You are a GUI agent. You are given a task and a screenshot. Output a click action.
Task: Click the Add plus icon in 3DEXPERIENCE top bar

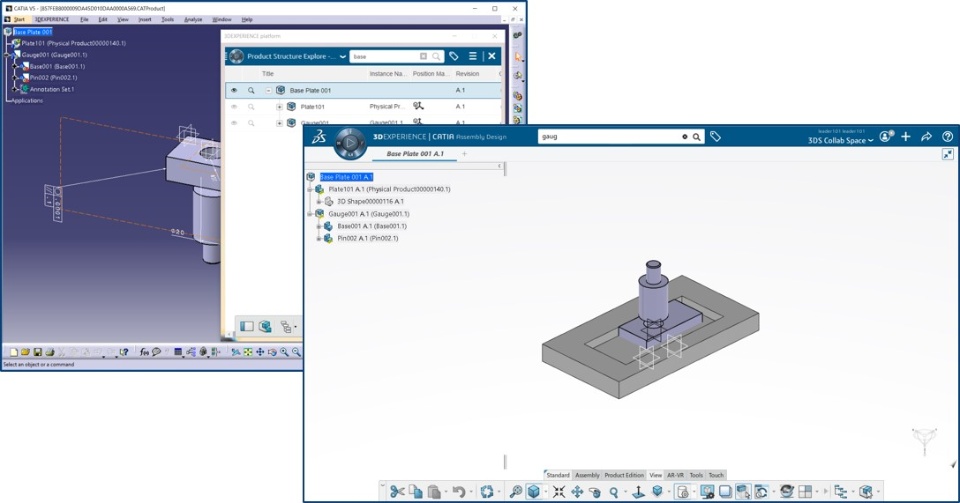point(906,136)
